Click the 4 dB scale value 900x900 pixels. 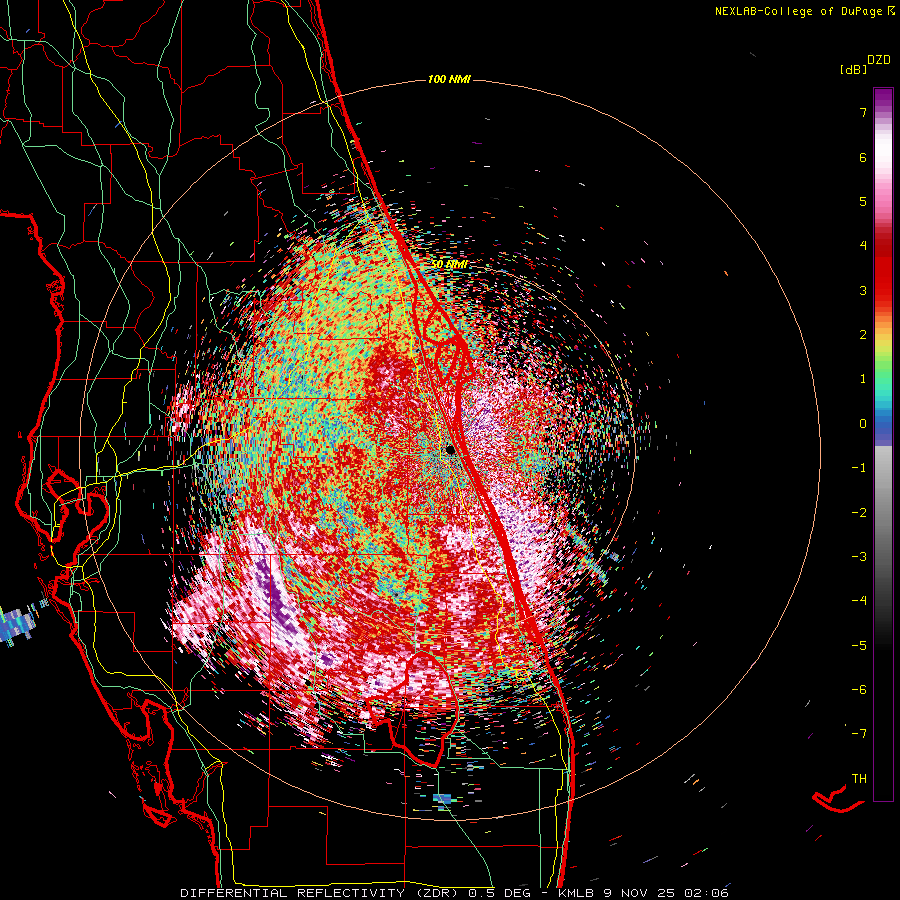coord(863,246)
